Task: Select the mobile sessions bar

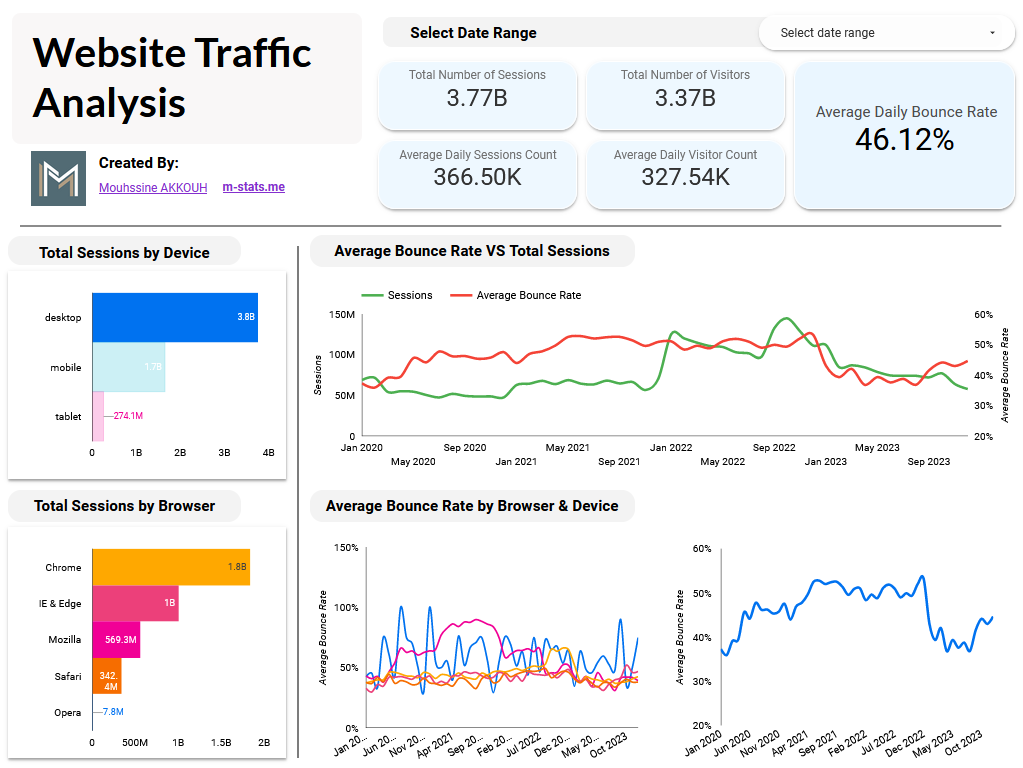Action: [x=128, y=367]
